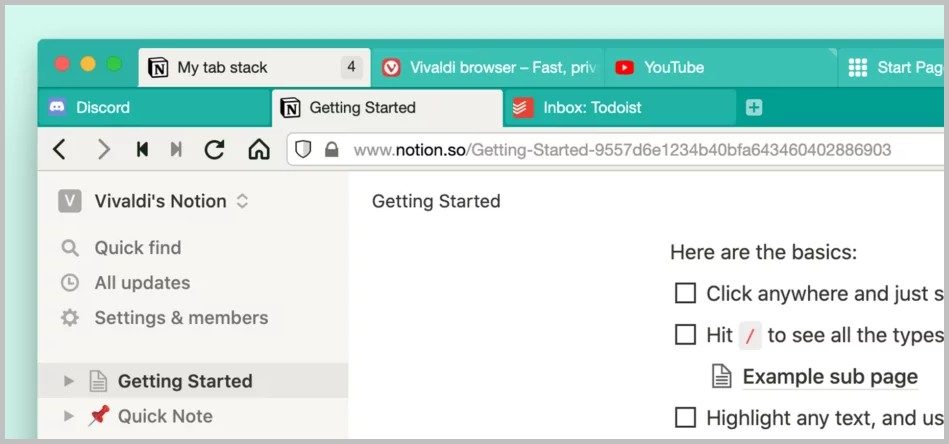Expand the Quick Note page tree
949x444 pixels.
tap(69, 416)
